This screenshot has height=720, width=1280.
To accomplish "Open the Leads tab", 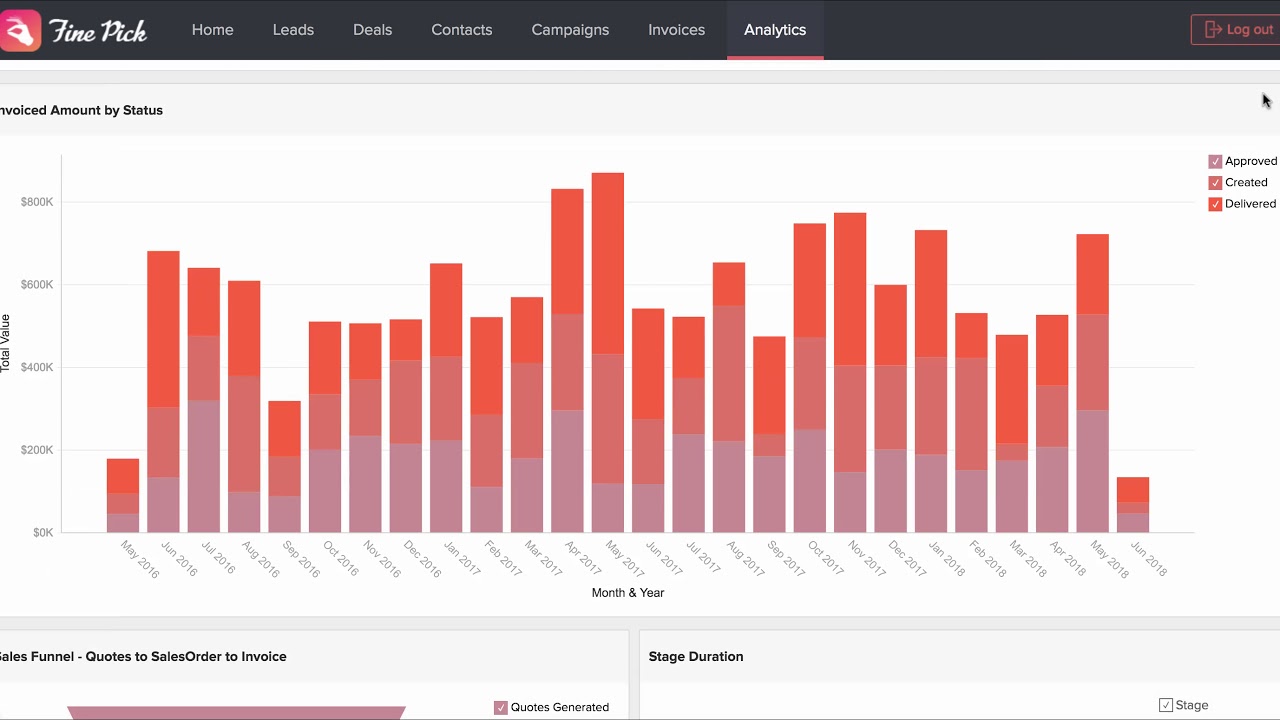I will point(293,30).
